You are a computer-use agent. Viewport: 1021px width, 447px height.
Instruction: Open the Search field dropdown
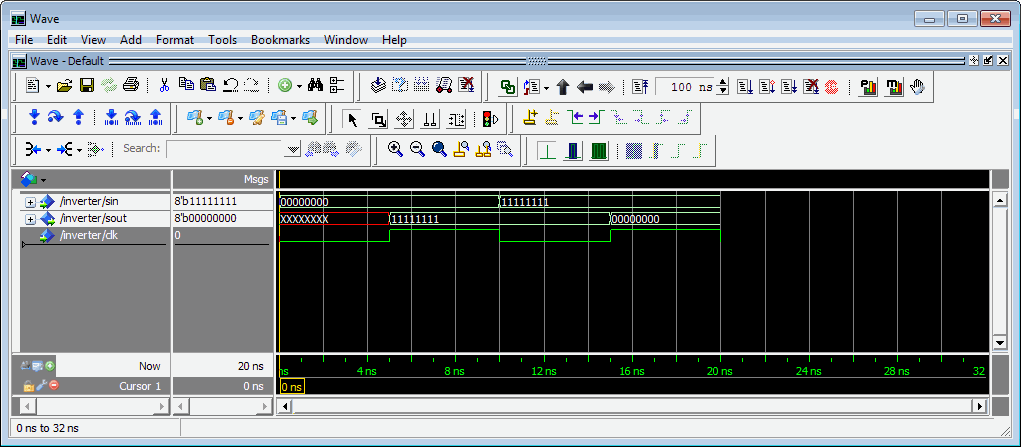click(293, 149)
